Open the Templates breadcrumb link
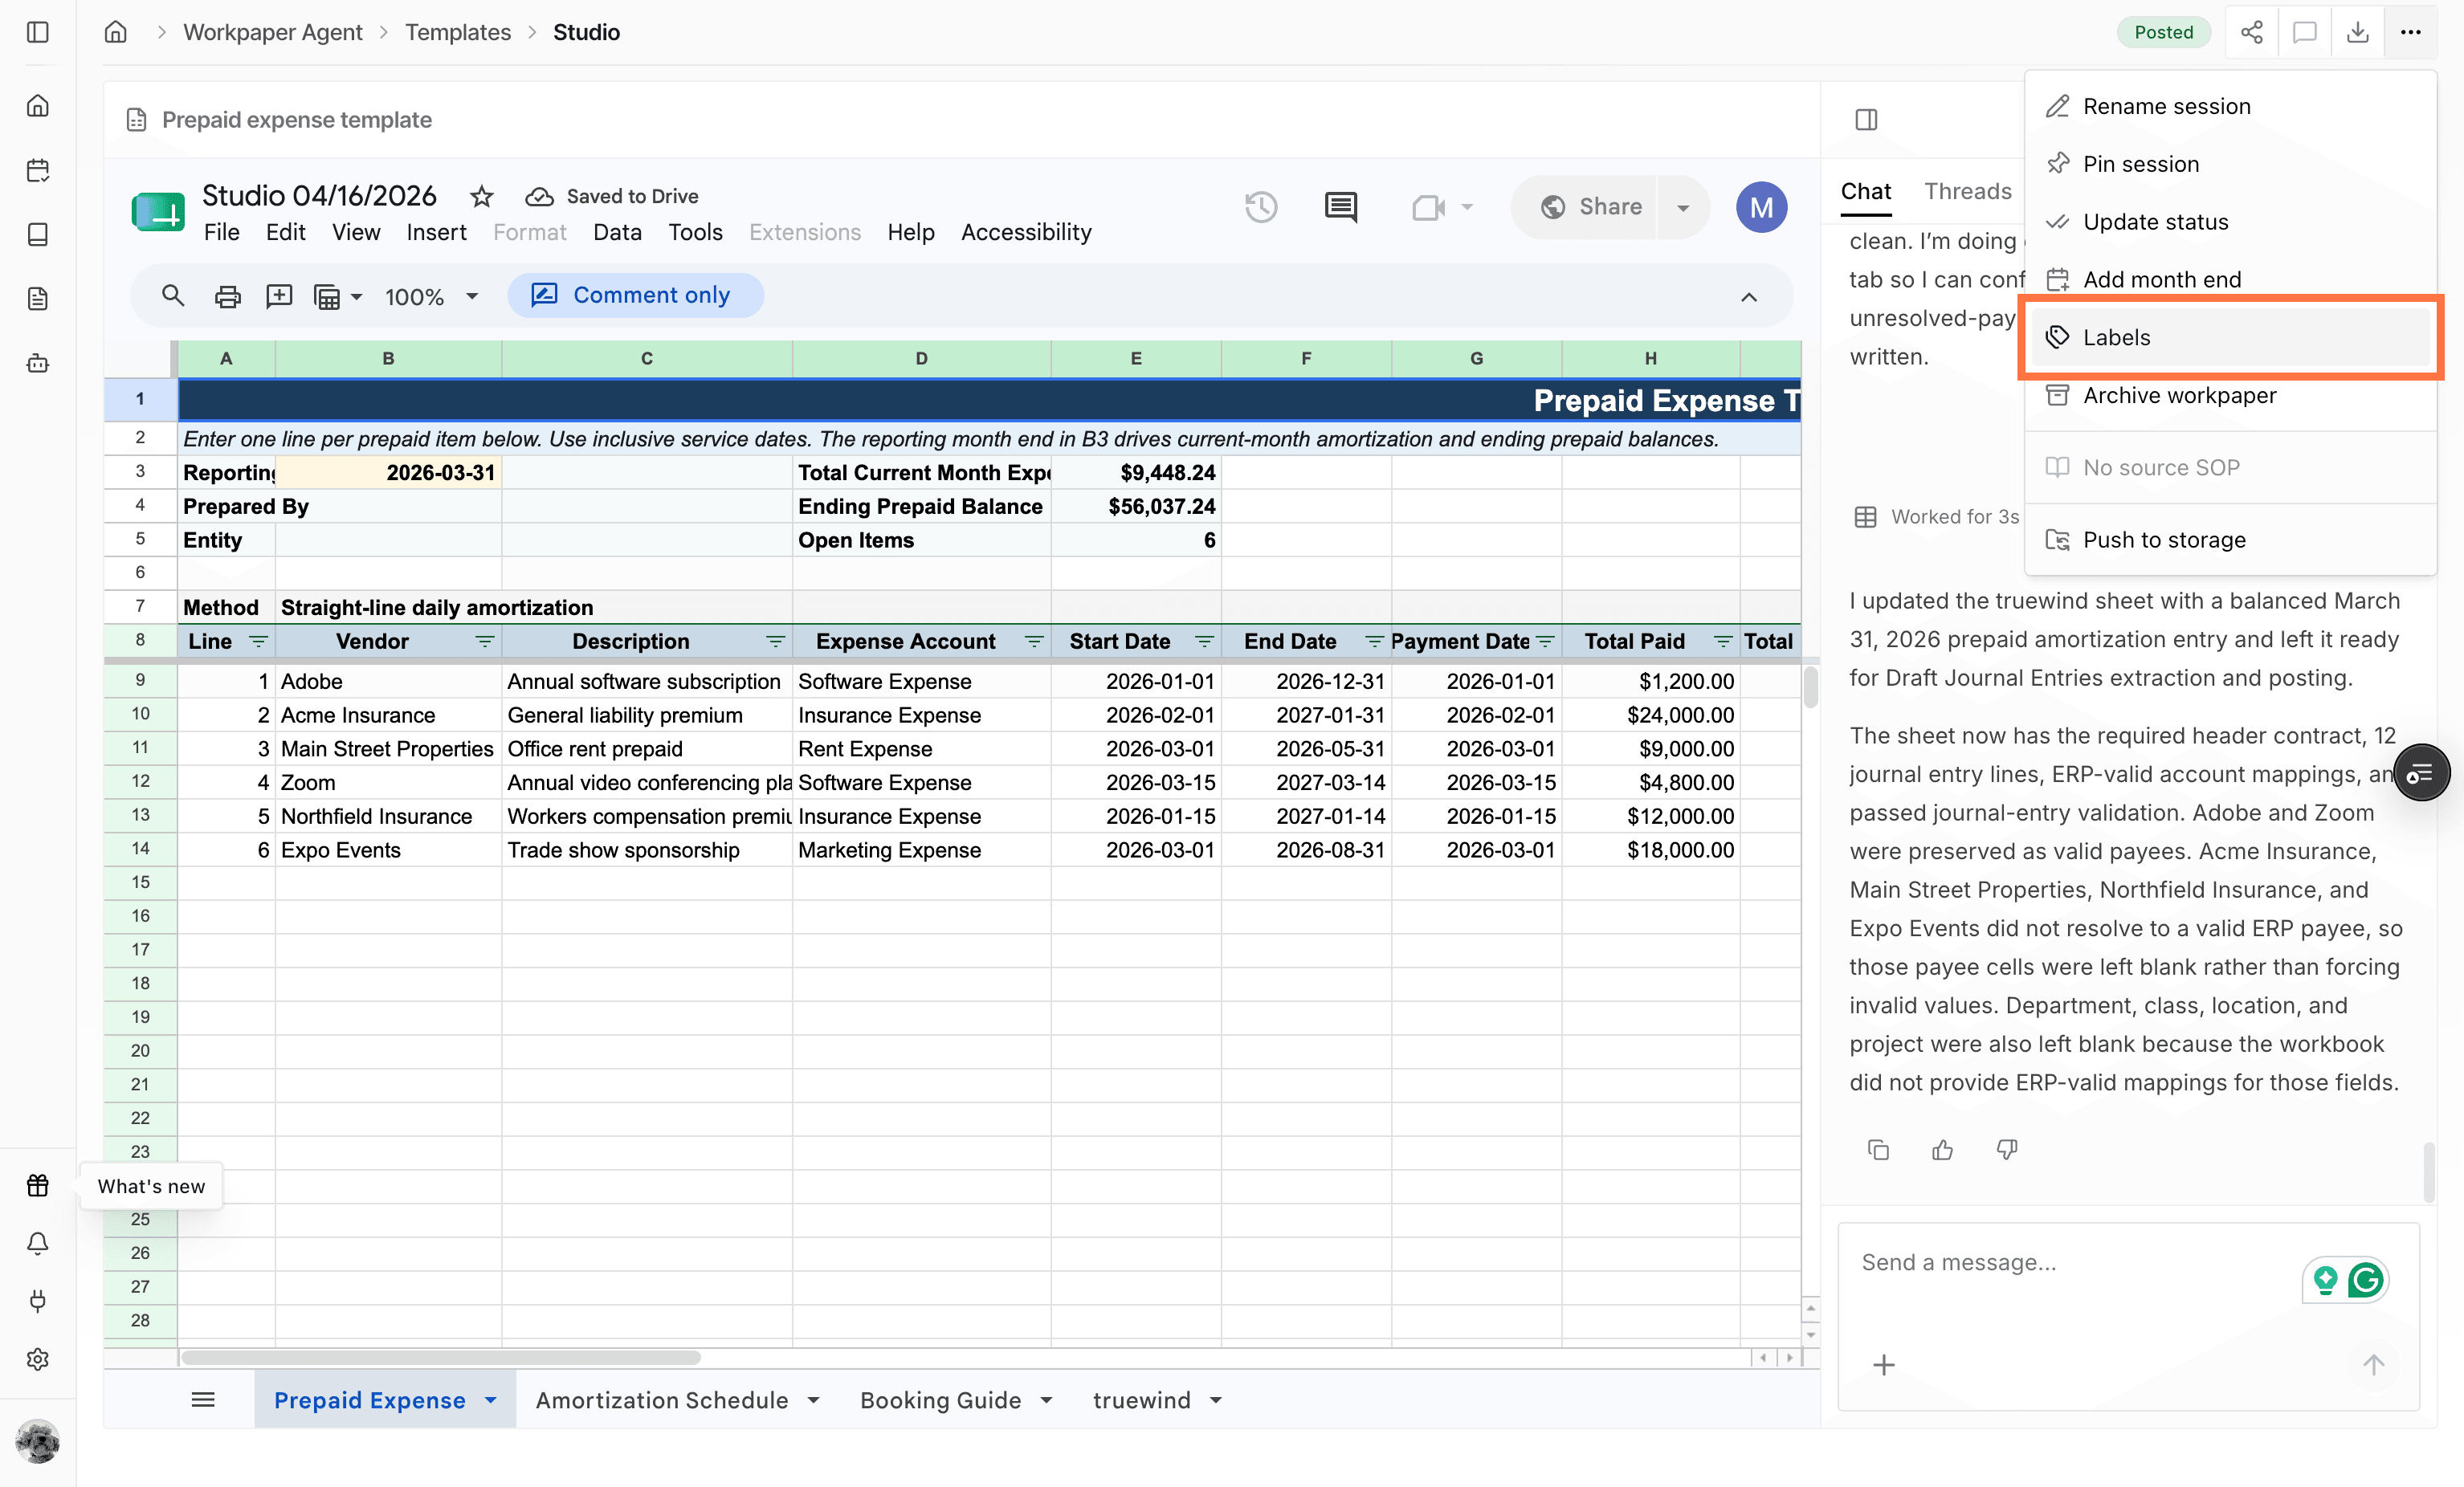 tap(457, 32)
